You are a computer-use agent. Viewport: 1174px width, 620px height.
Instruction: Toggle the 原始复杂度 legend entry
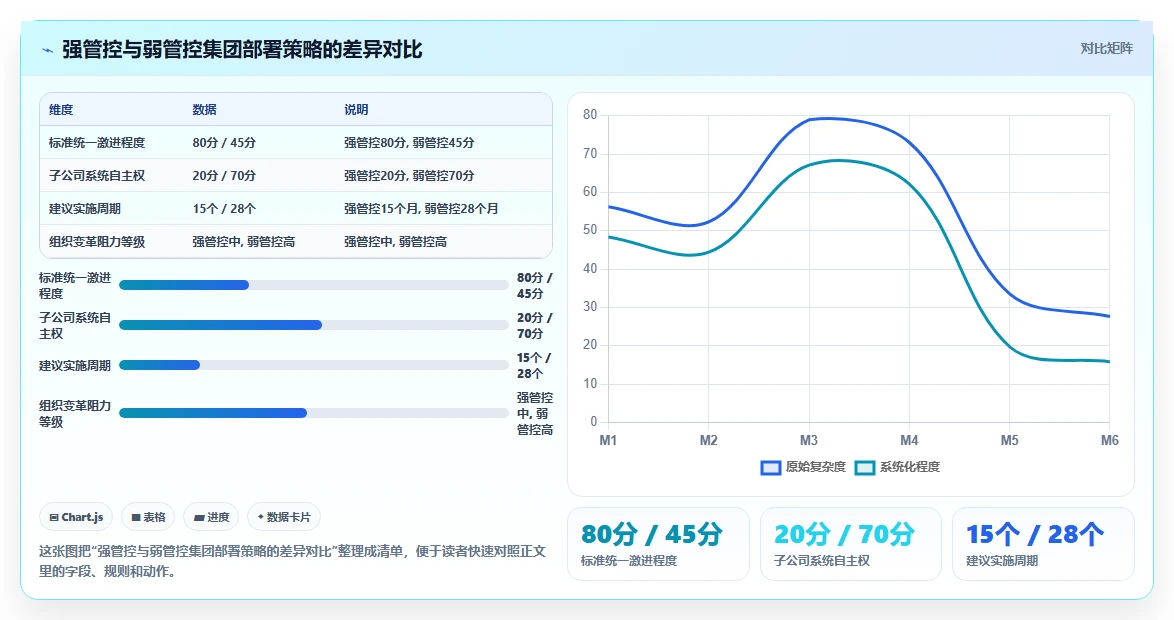tap(803, 467)
